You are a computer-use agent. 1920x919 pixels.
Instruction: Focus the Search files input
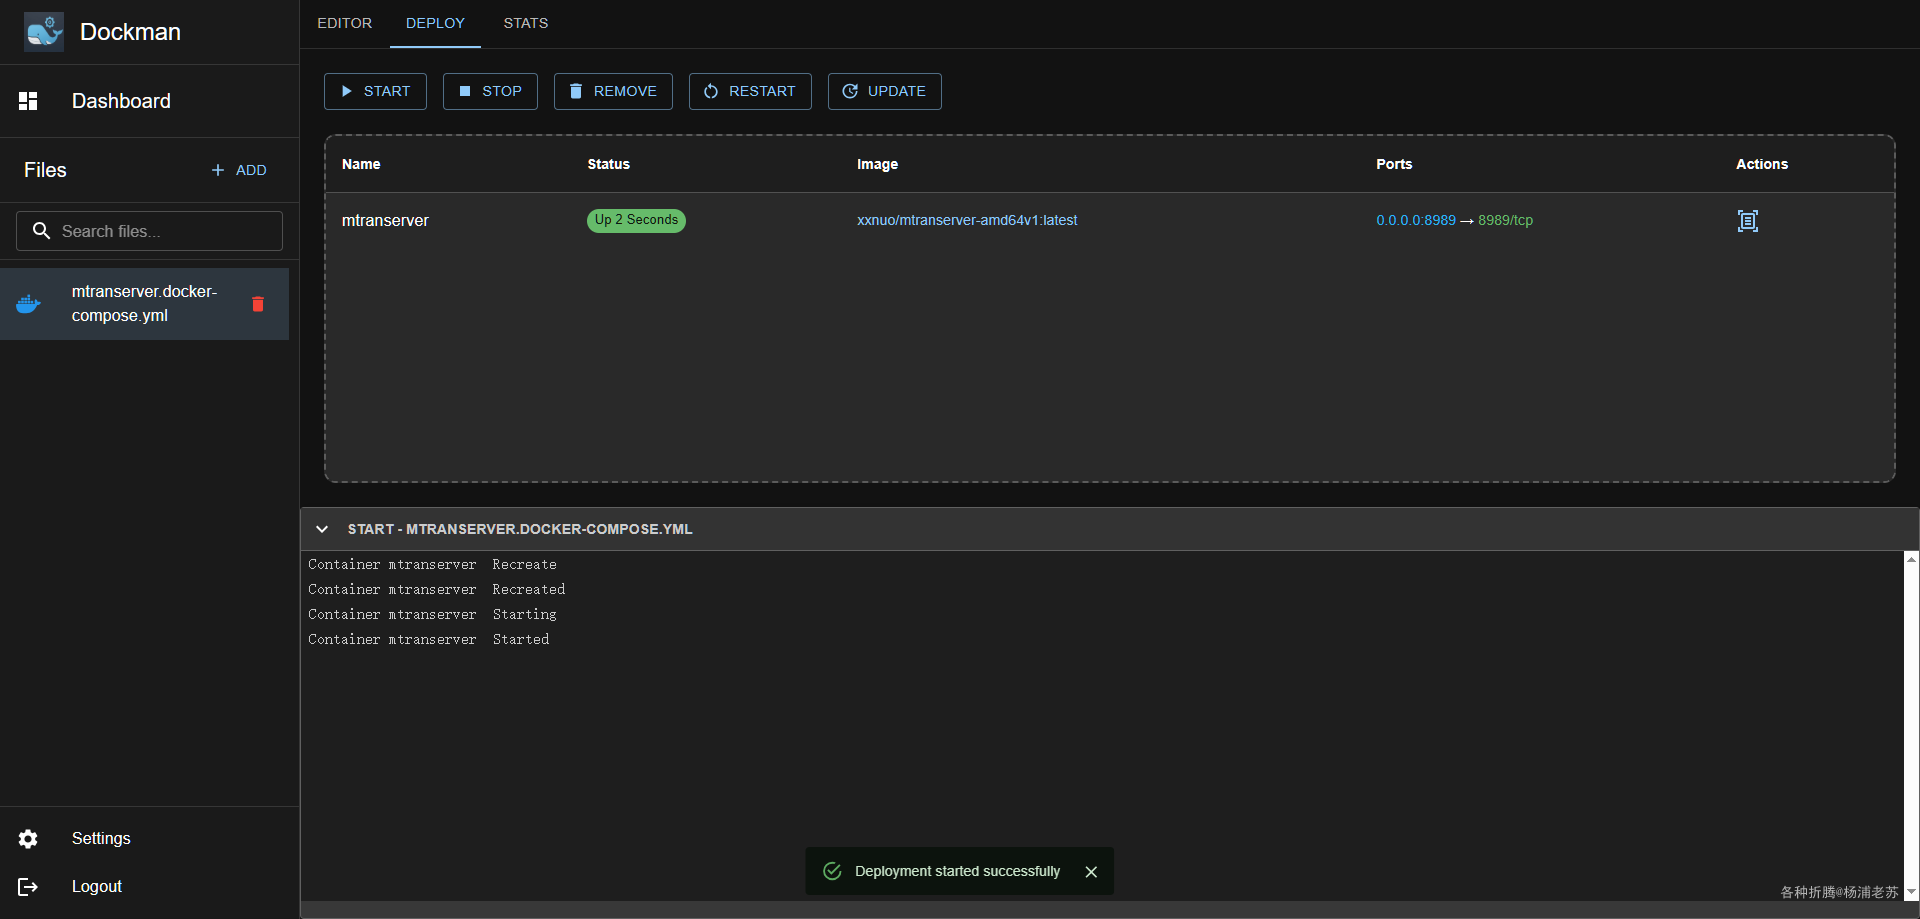tap(149, 231)
